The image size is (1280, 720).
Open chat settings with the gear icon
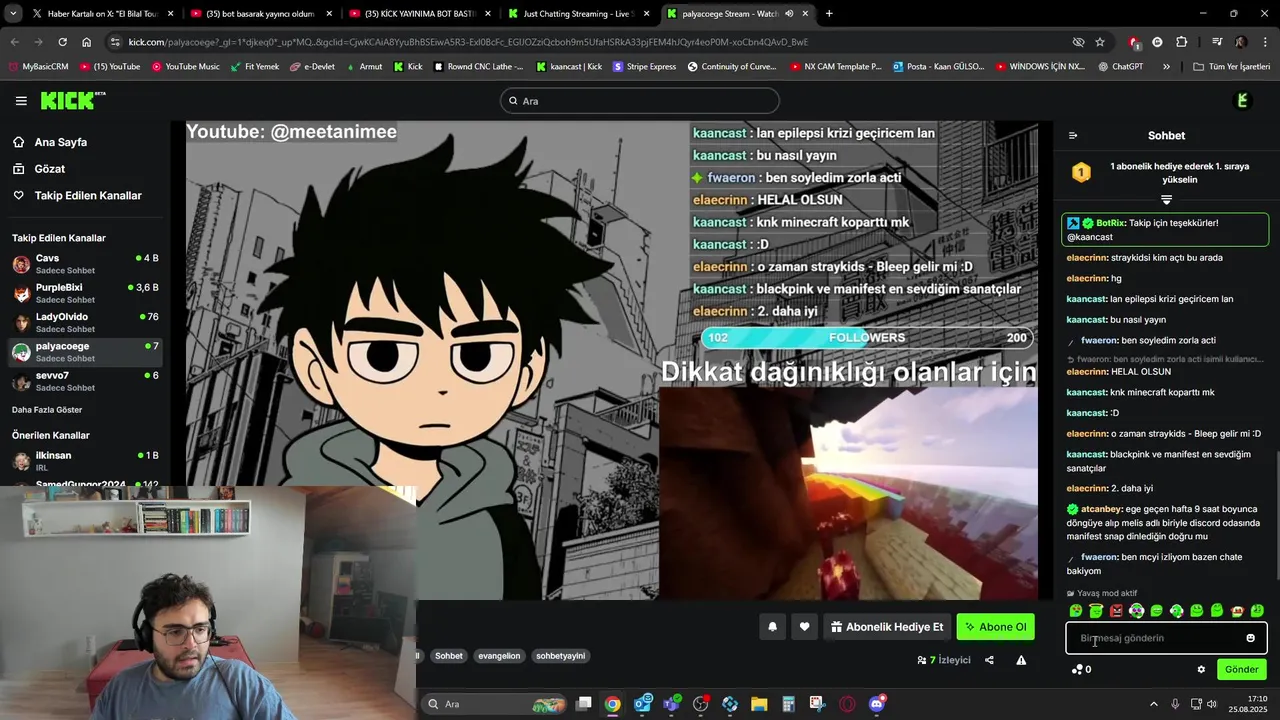[x=1201, y=670]
